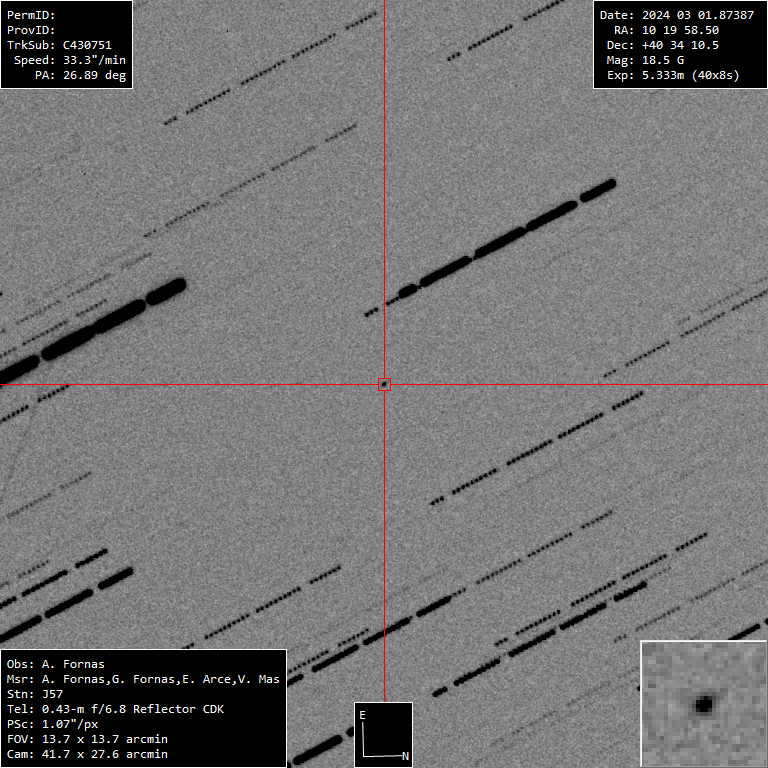Click the Date 2024 03 01.87387 line
The width and height of the screenshot is (768, 768).
click(x=676, y=15)
